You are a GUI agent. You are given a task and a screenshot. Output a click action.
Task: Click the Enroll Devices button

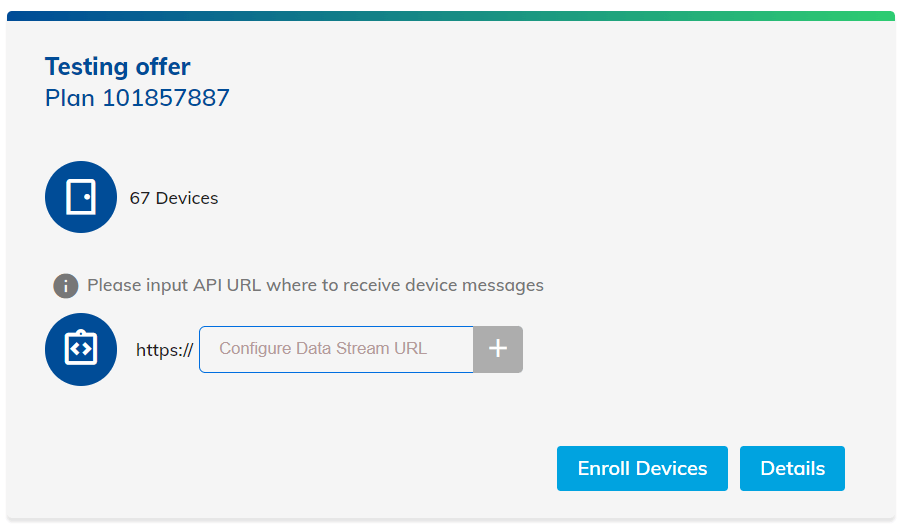tap(642, 468)
